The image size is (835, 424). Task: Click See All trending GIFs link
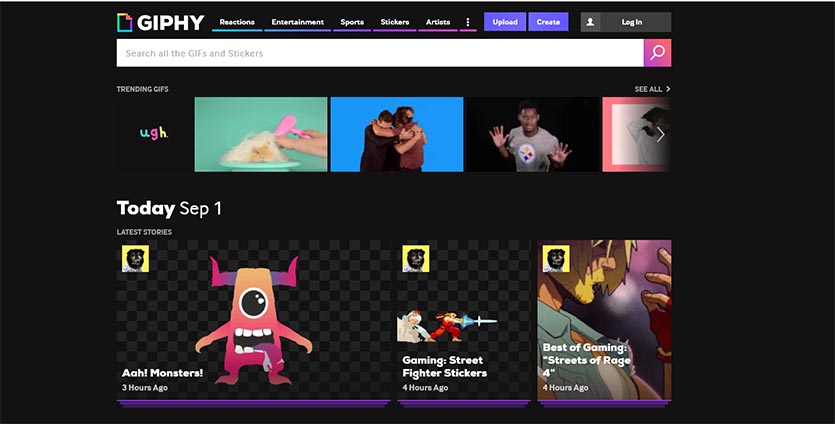(x=652, y=89)
